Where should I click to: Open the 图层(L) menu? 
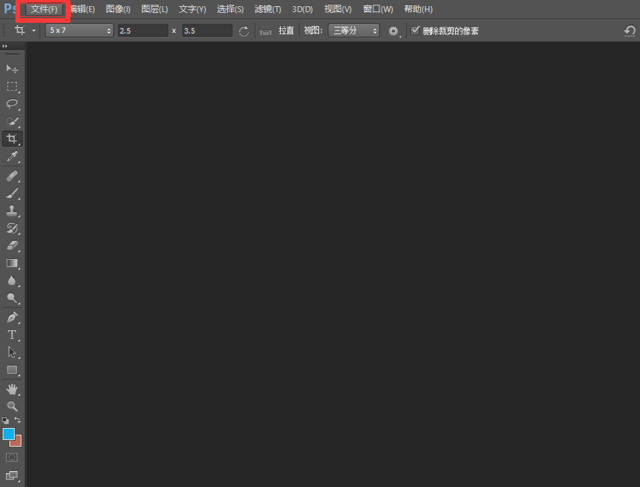(x=154, y=9)
